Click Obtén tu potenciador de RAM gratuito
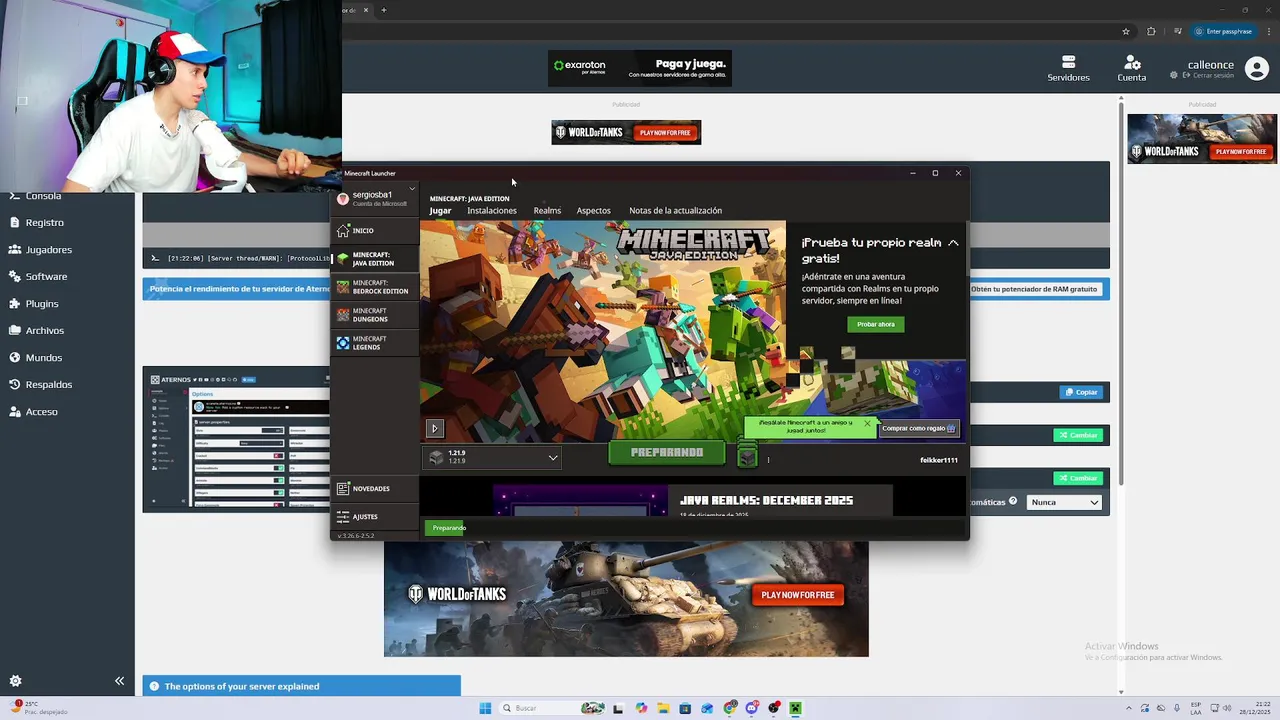Viewport: 1280px width, 720px height. pyautogui.click(x=1034, y=289)
